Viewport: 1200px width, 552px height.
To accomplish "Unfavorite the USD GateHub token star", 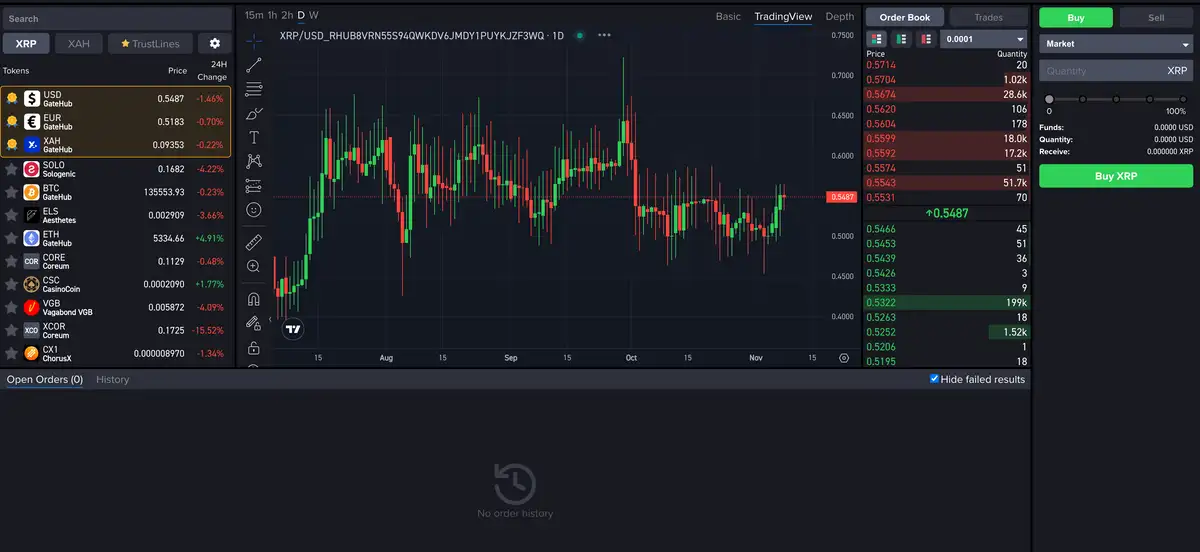I will [x=12, y=99].
